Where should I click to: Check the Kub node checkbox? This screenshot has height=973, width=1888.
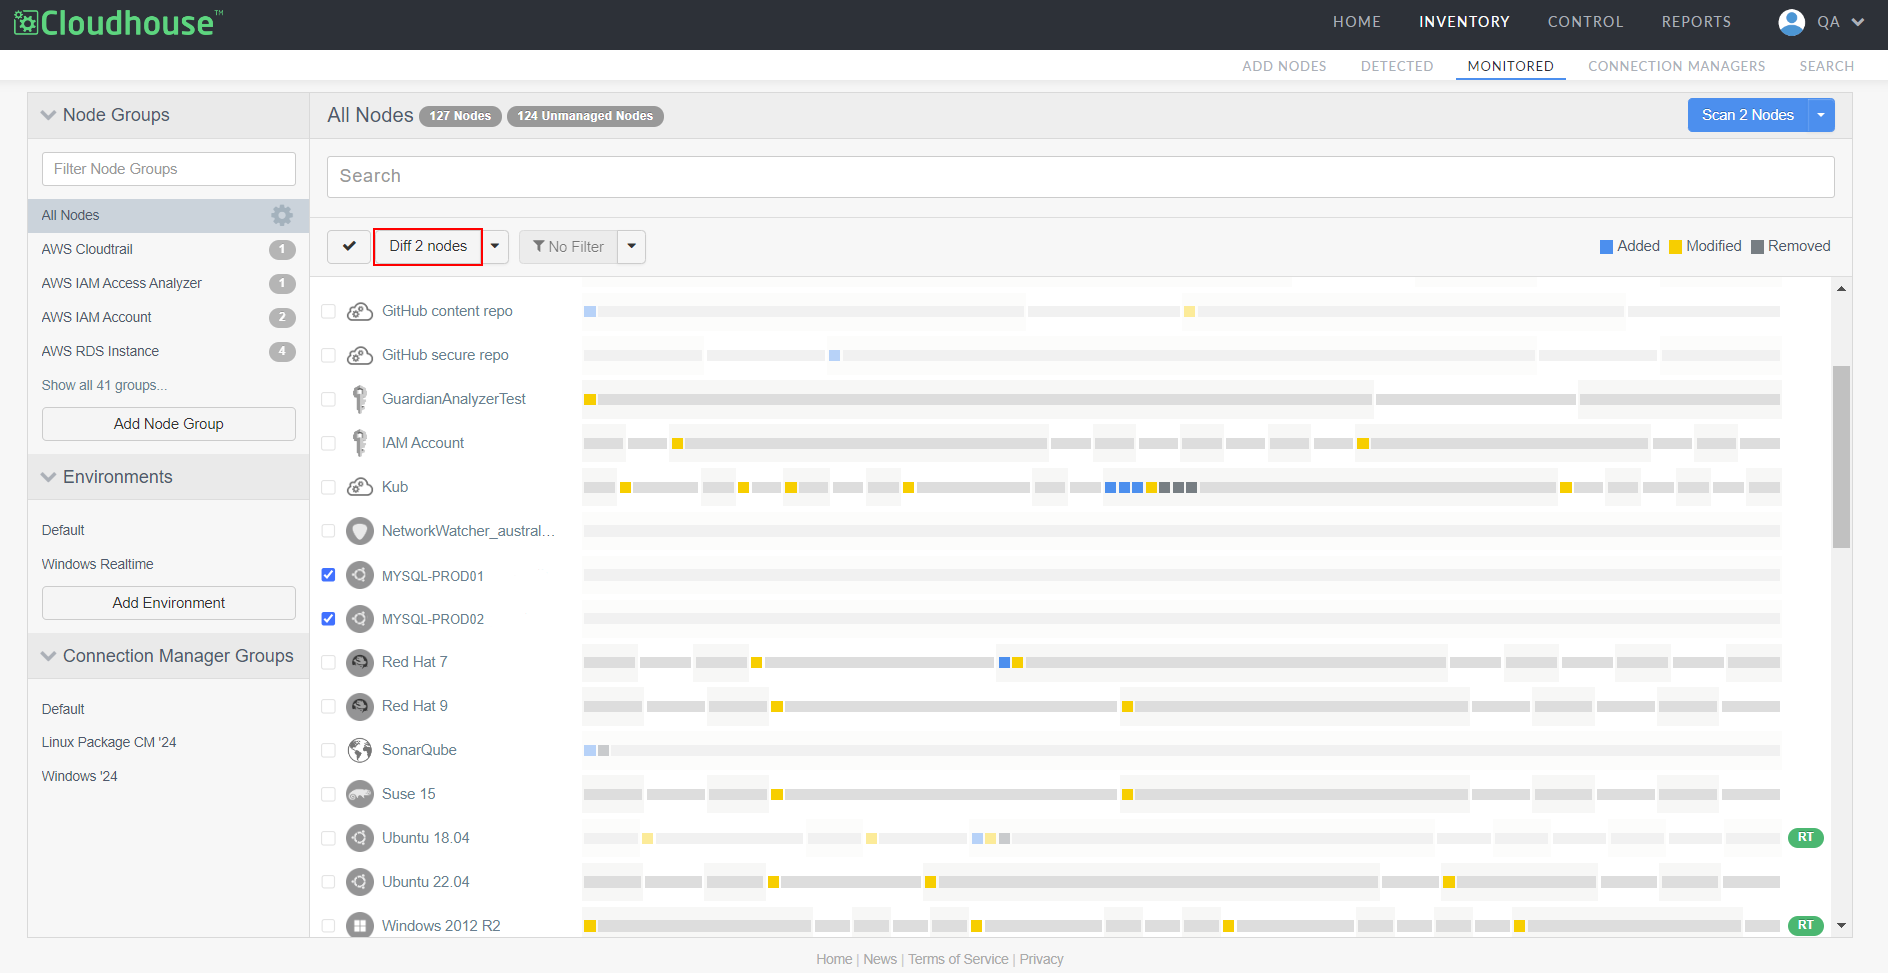tap(328, 487)
